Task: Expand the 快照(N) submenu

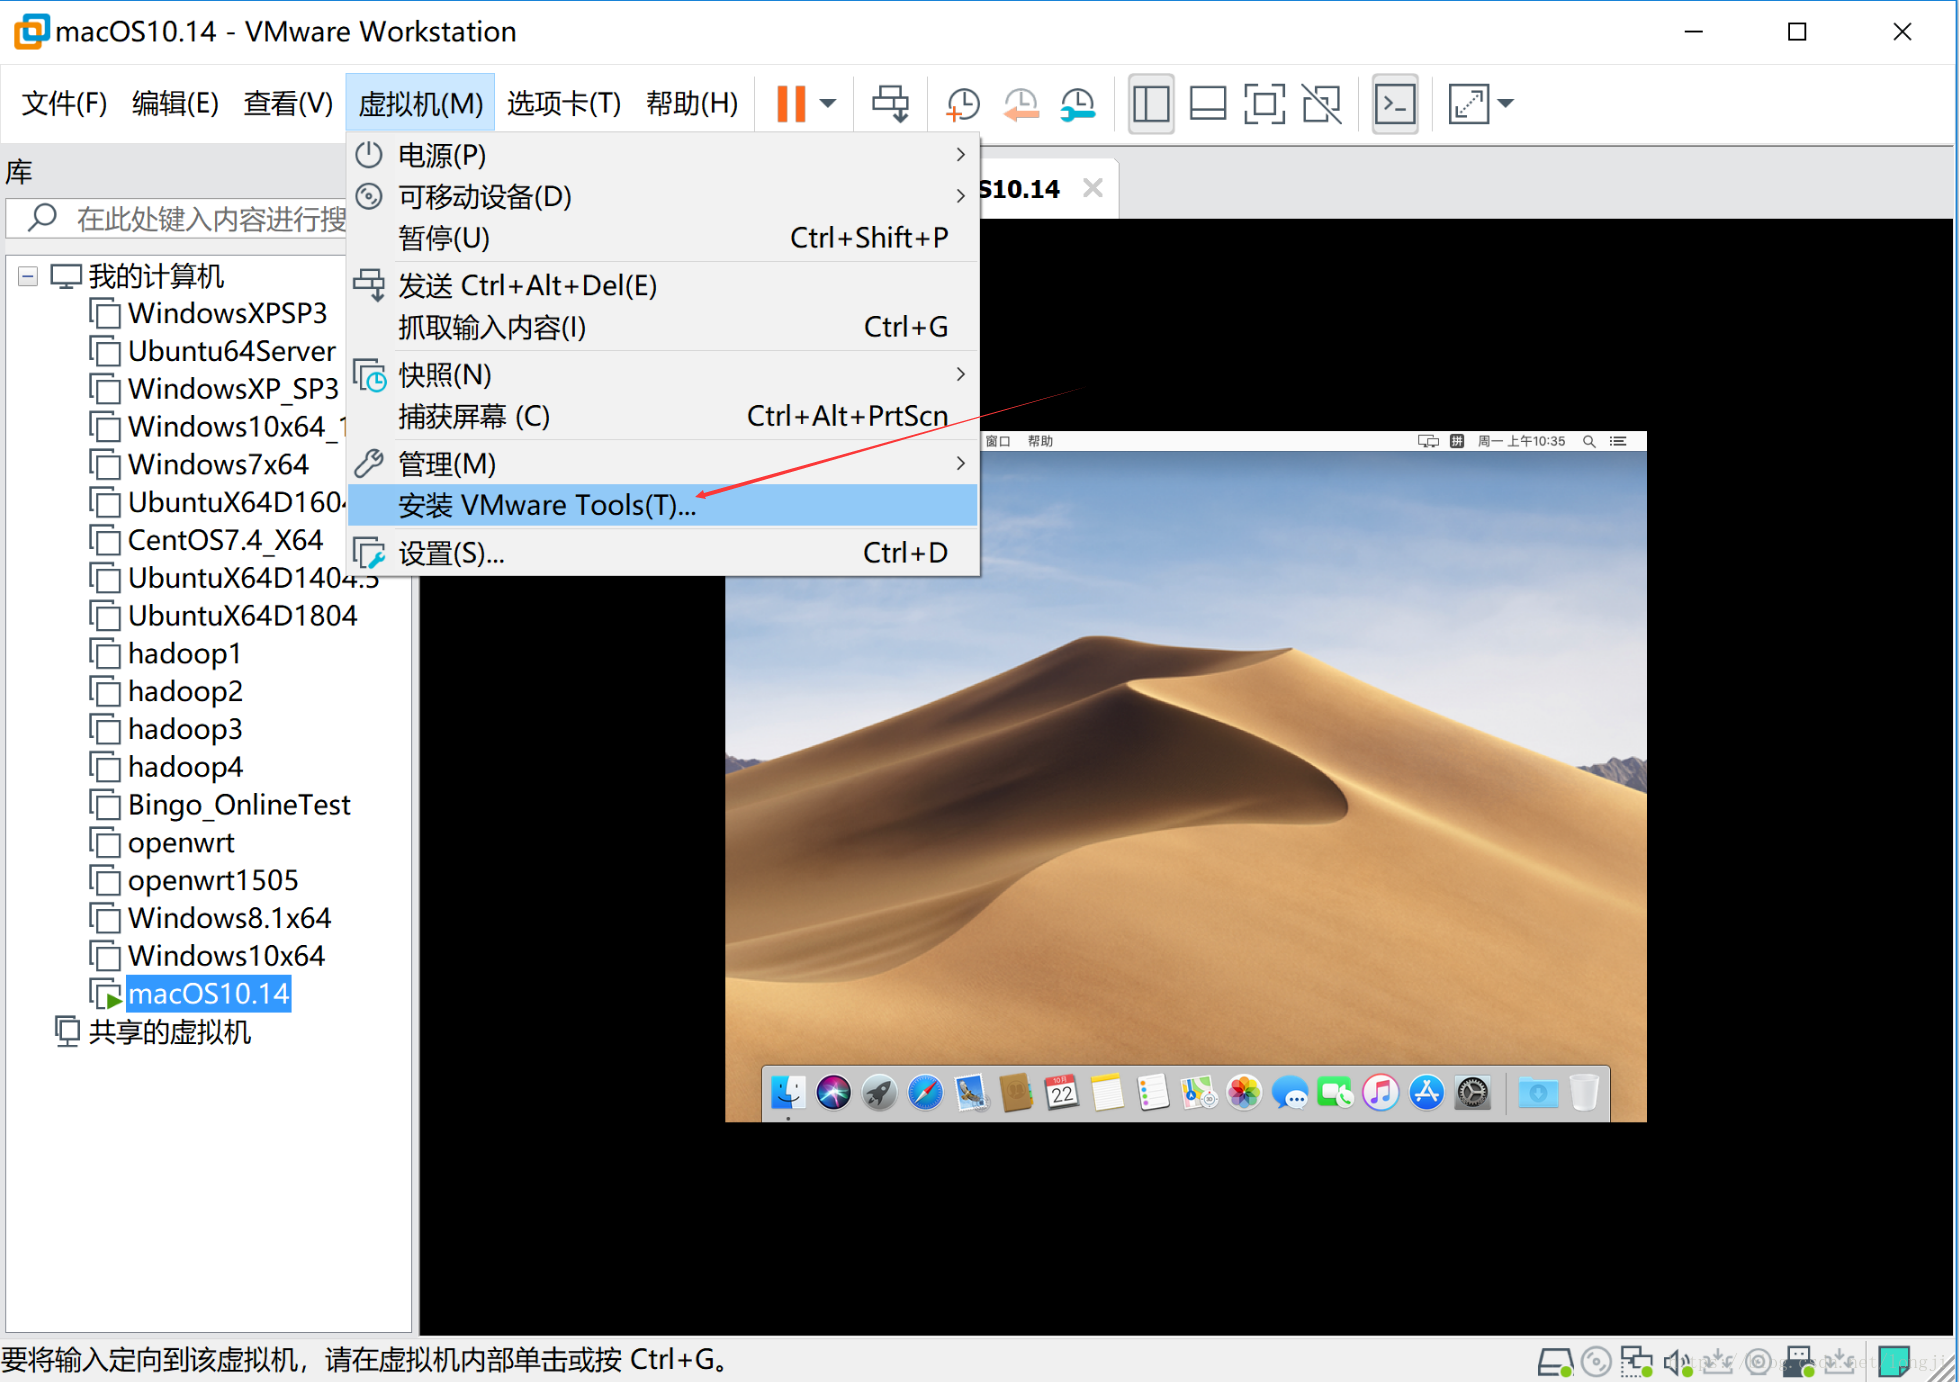Action: coord(663,375)
